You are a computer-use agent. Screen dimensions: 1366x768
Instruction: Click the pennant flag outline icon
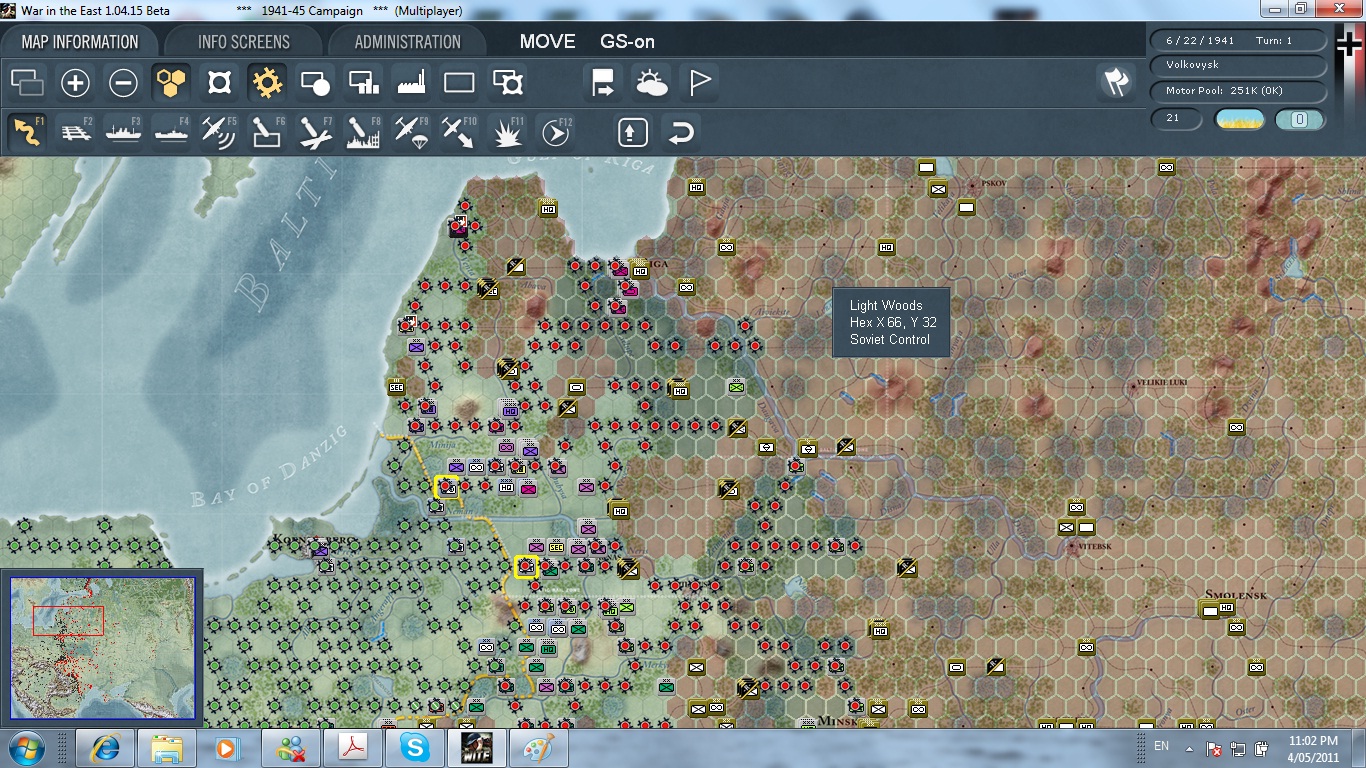pos(699,83)
